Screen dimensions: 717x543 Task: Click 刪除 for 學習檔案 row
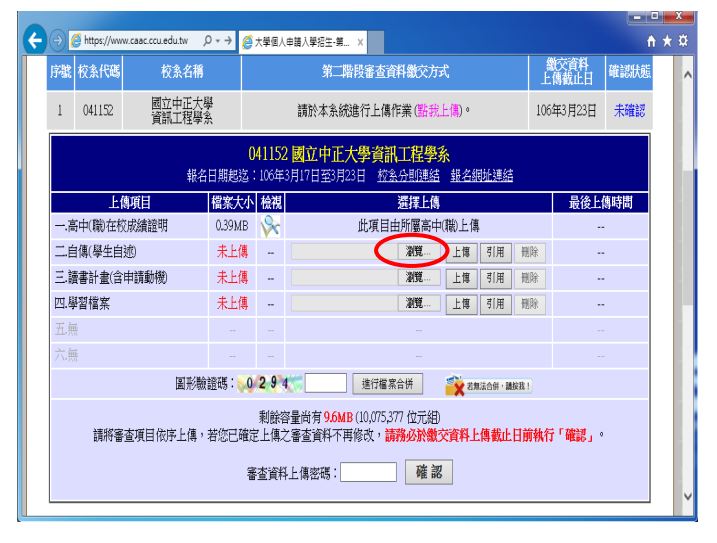[530, 304]
